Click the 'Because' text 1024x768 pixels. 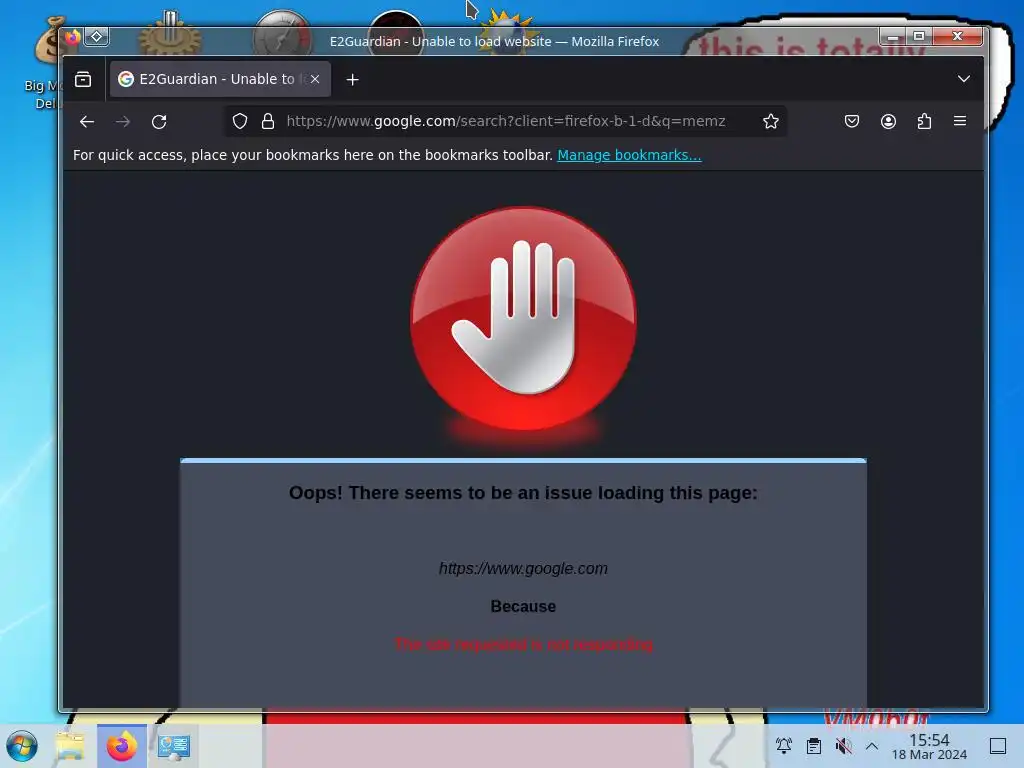[523, 607]
